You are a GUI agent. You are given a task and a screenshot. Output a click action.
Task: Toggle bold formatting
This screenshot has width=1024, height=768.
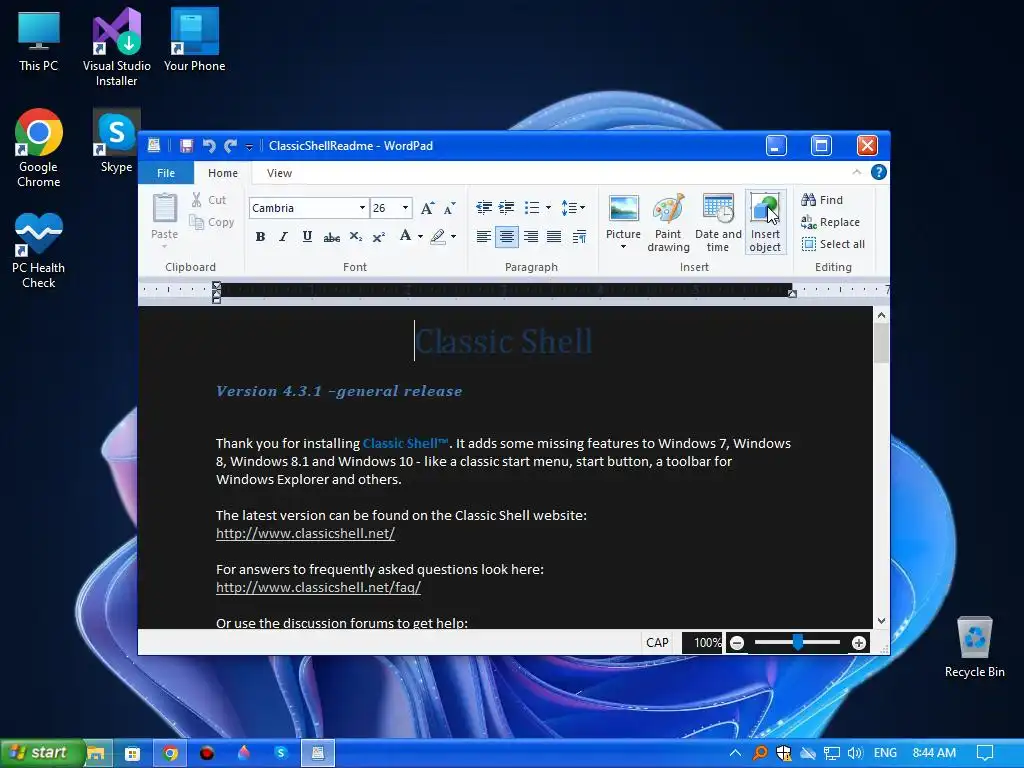point(260,236)
